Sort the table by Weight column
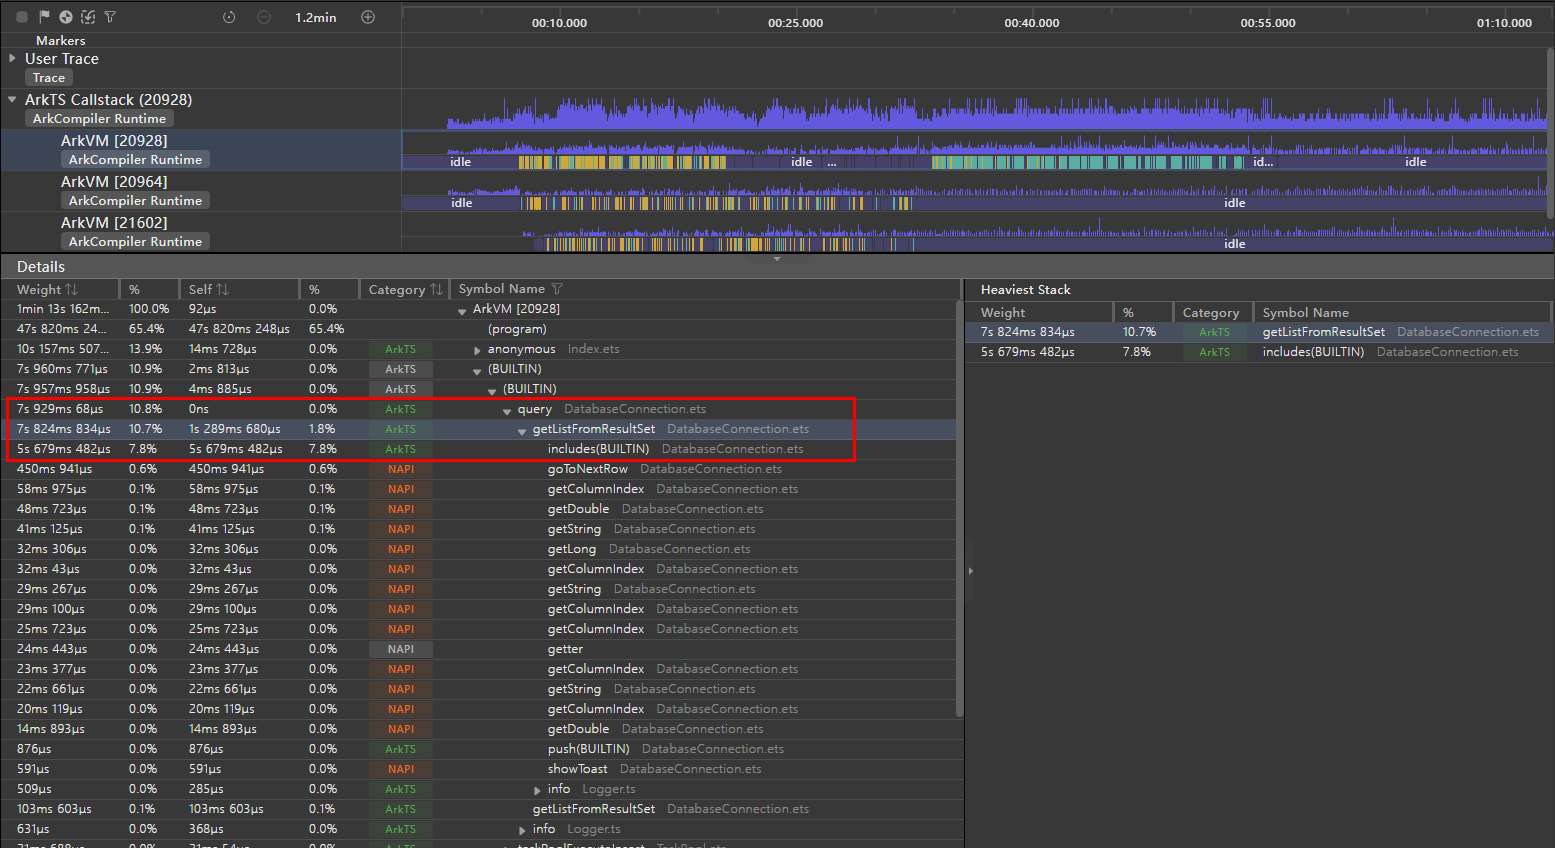1555x848 pixels. point(71,289)
